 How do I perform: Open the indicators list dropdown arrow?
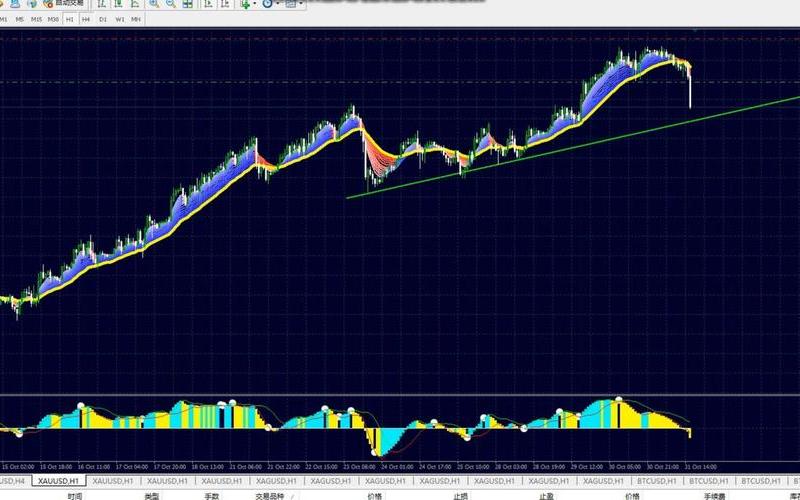(x=255, y=4)
